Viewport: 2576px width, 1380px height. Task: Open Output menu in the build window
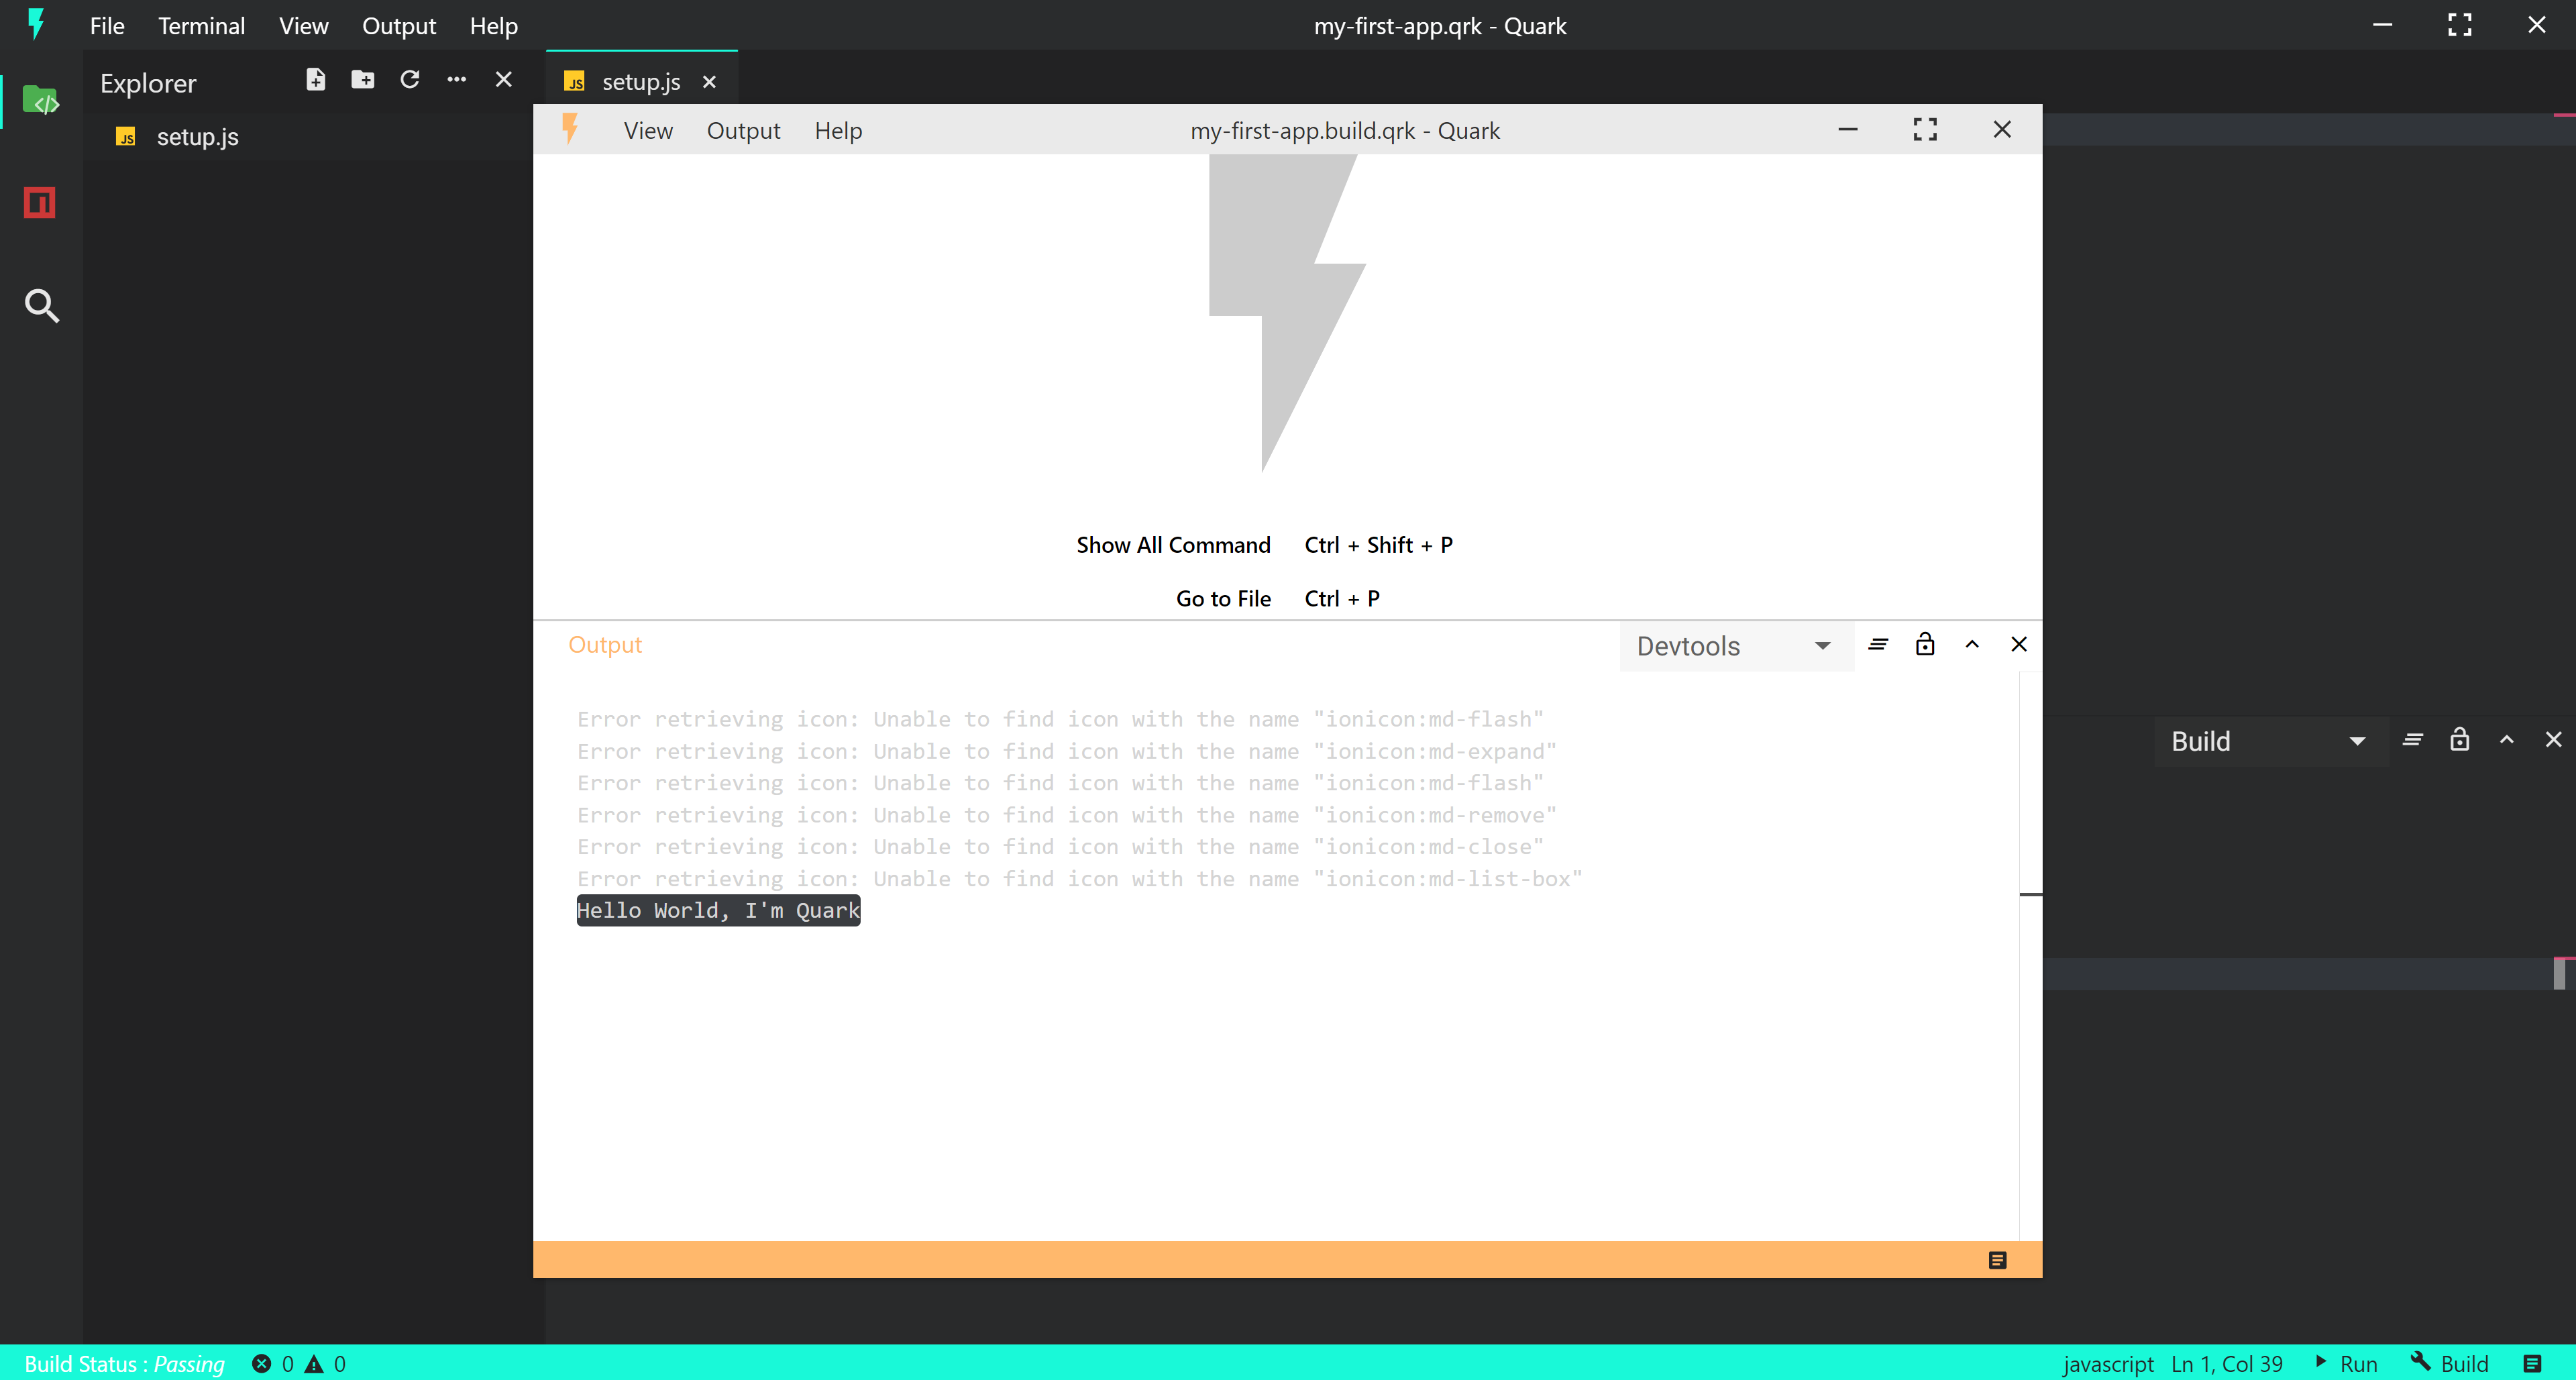point(743,131)
